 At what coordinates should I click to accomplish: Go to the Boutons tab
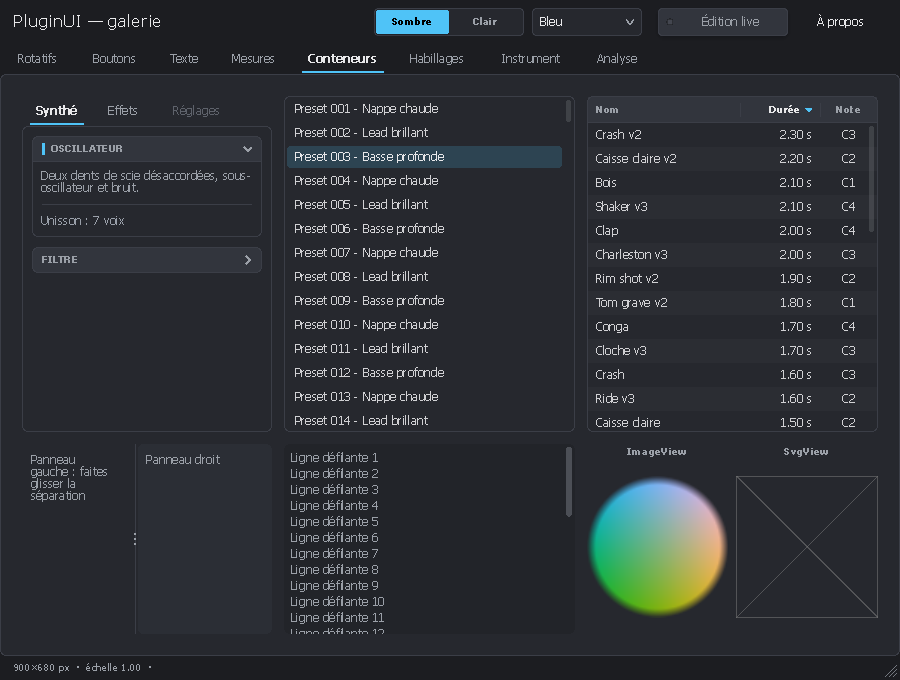tap(114, 59)
